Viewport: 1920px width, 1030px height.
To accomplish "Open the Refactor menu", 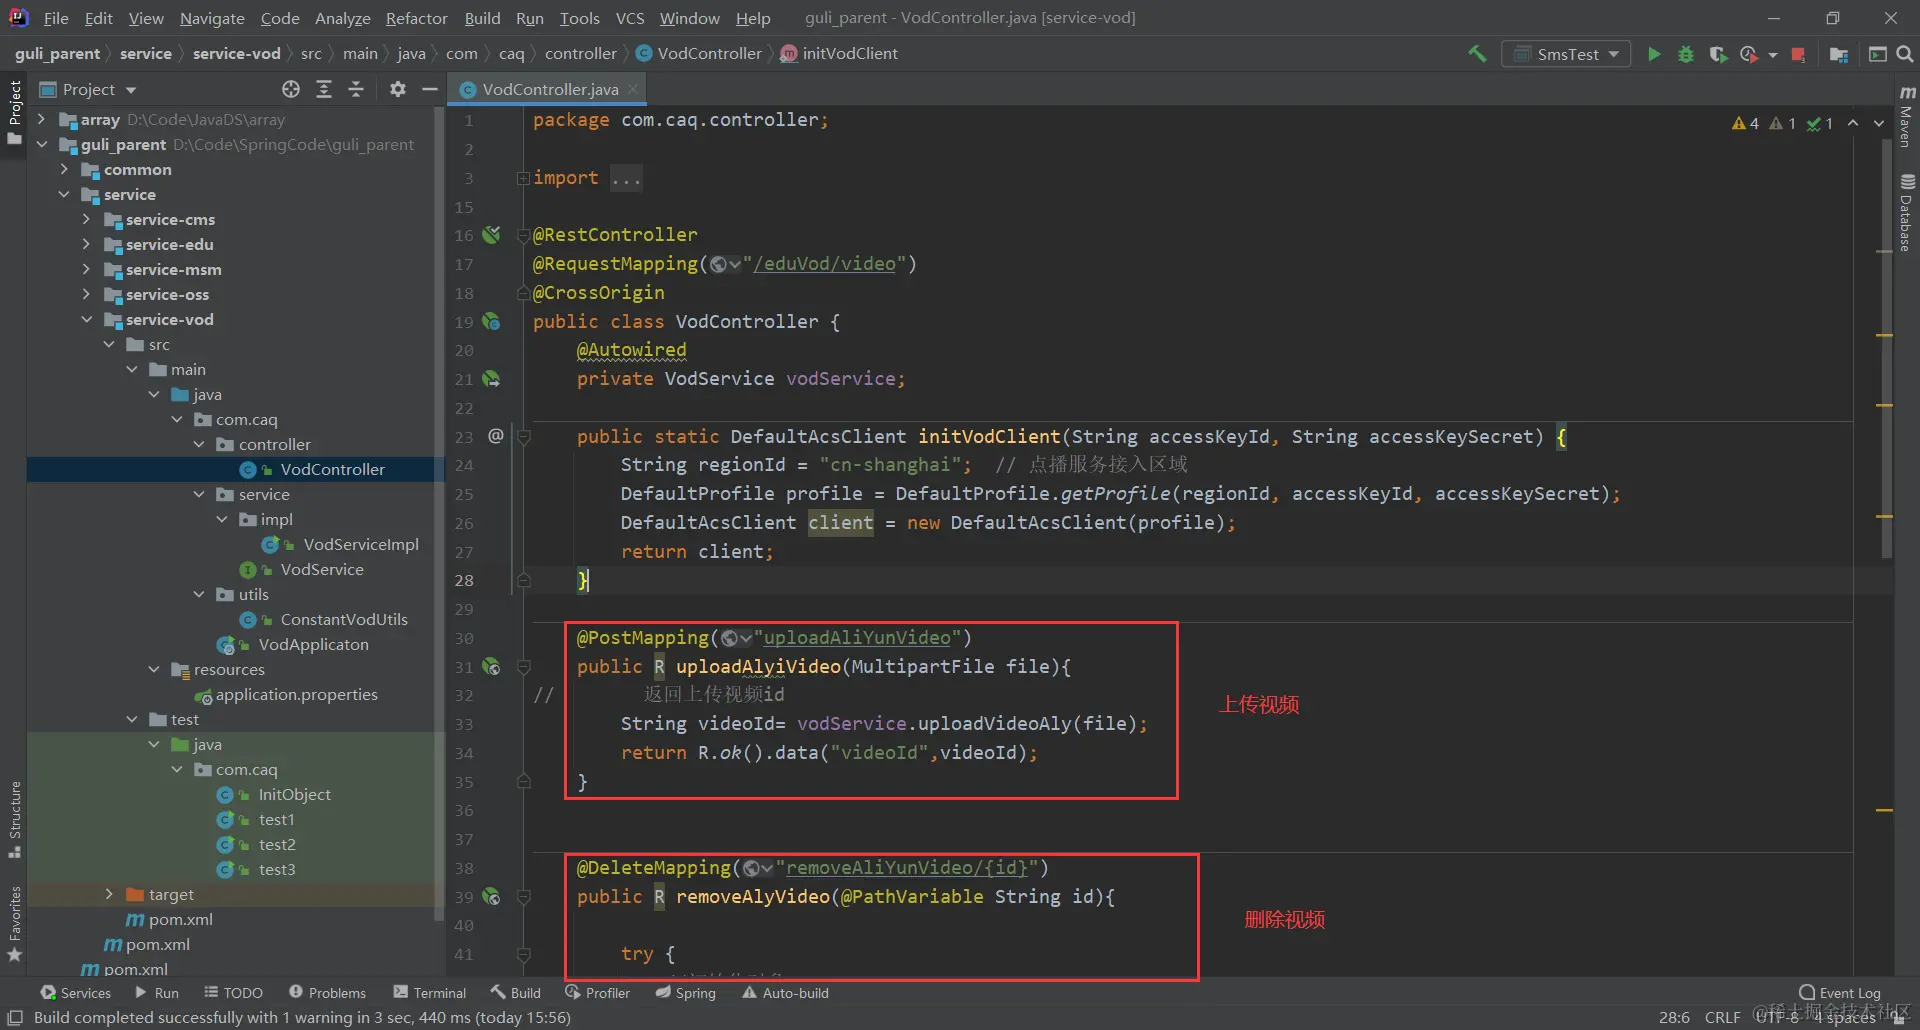I will (x=416, y=18).
